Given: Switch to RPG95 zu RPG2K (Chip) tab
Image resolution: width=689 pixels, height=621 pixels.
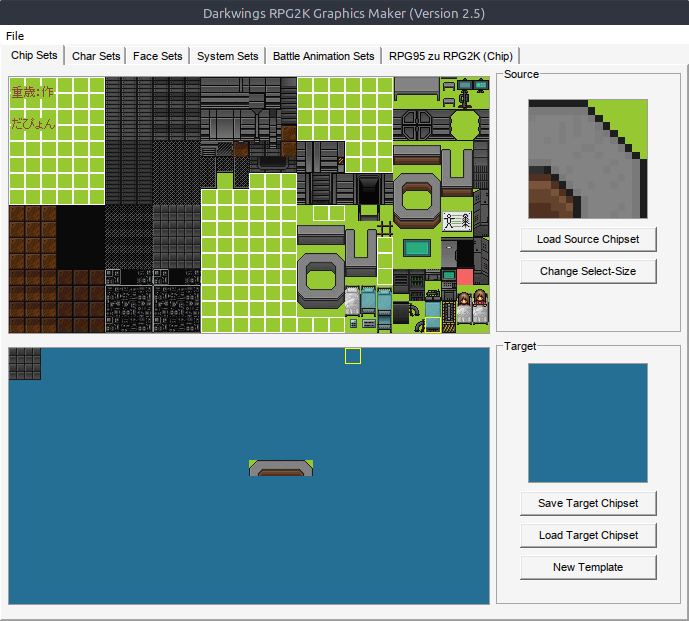Looking at the screenshot, I should pos(451,56).
